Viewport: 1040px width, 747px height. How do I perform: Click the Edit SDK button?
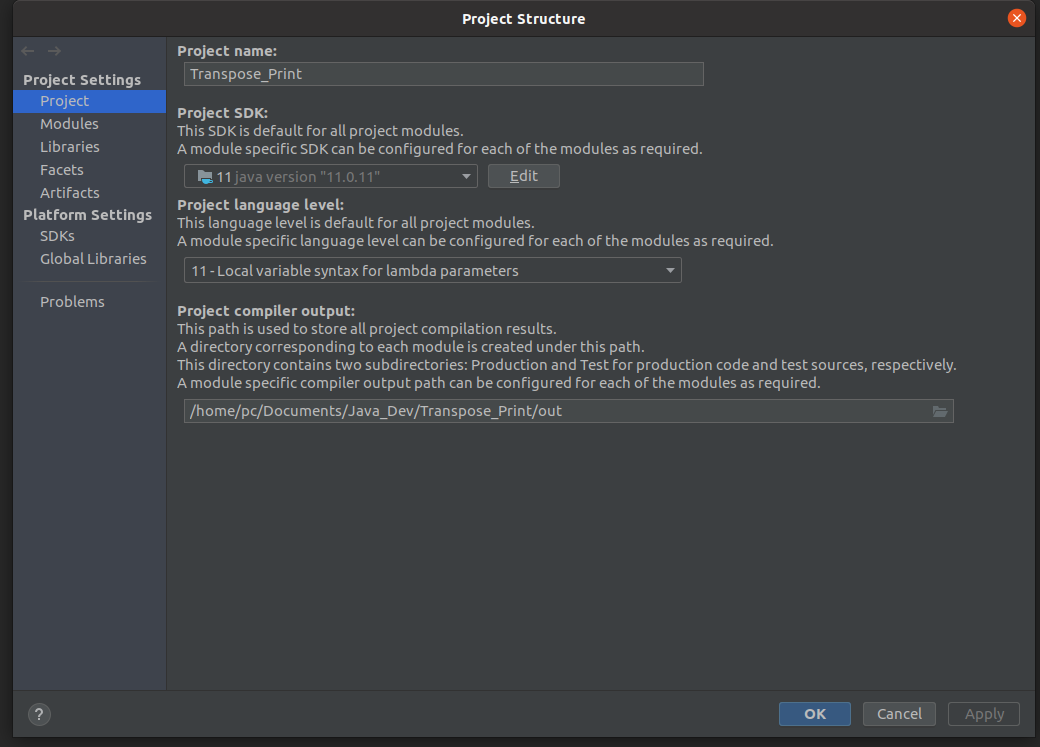click(523, 176)
